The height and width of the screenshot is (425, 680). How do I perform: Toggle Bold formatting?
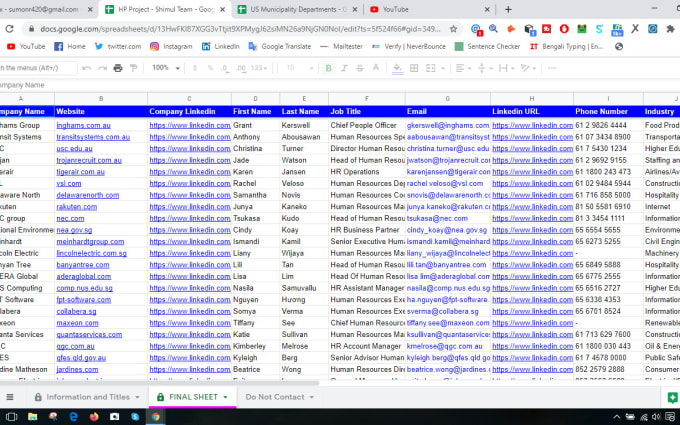coord(328,68)
